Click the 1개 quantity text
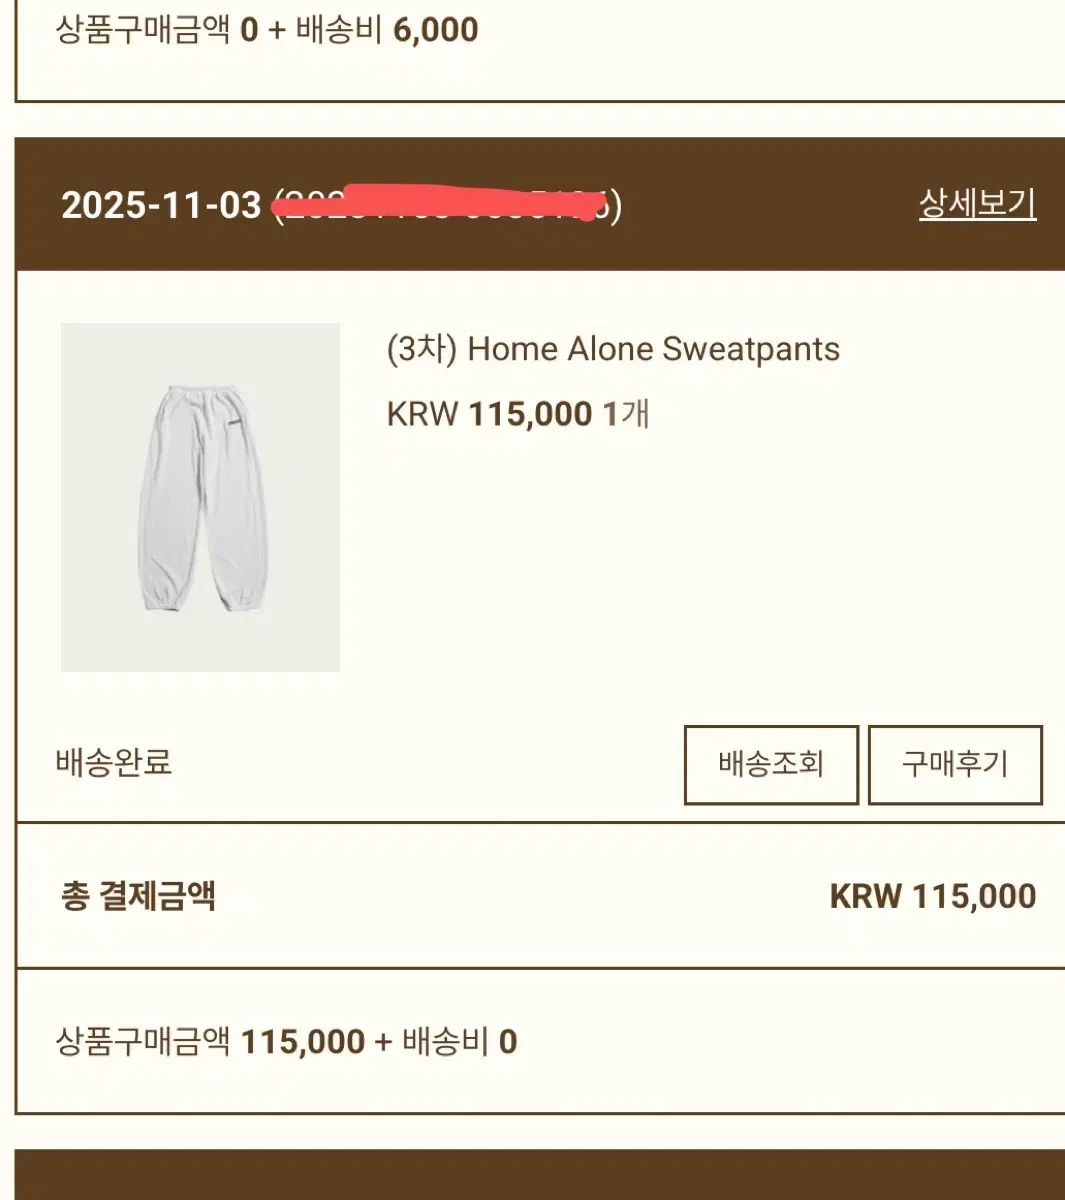Viewport: 1065px width, 1200px height. click(x=627, y=413)
